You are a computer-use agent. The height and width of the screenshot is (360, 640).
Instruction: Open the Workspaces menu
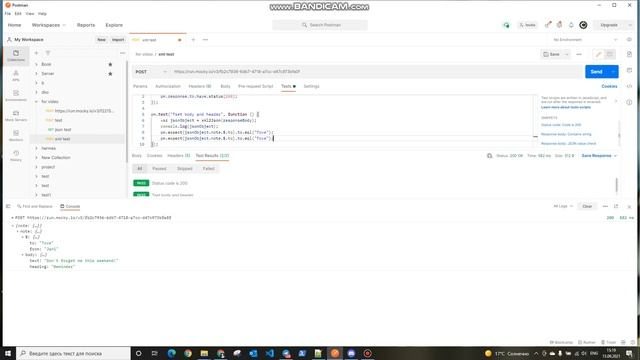pos(48,25)
